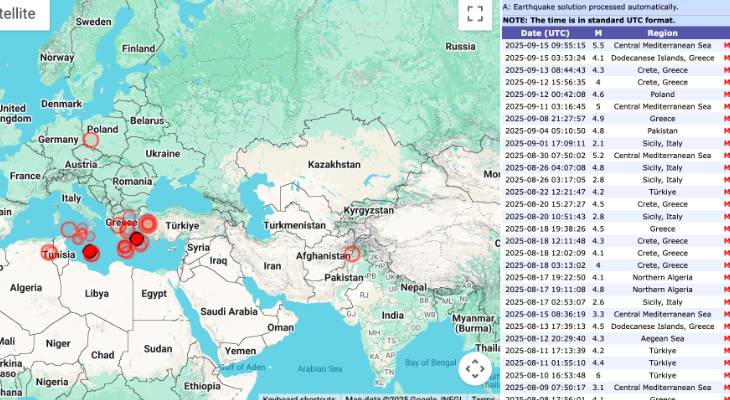
Task: Sort by the Region column header
Action: (662, 33)
